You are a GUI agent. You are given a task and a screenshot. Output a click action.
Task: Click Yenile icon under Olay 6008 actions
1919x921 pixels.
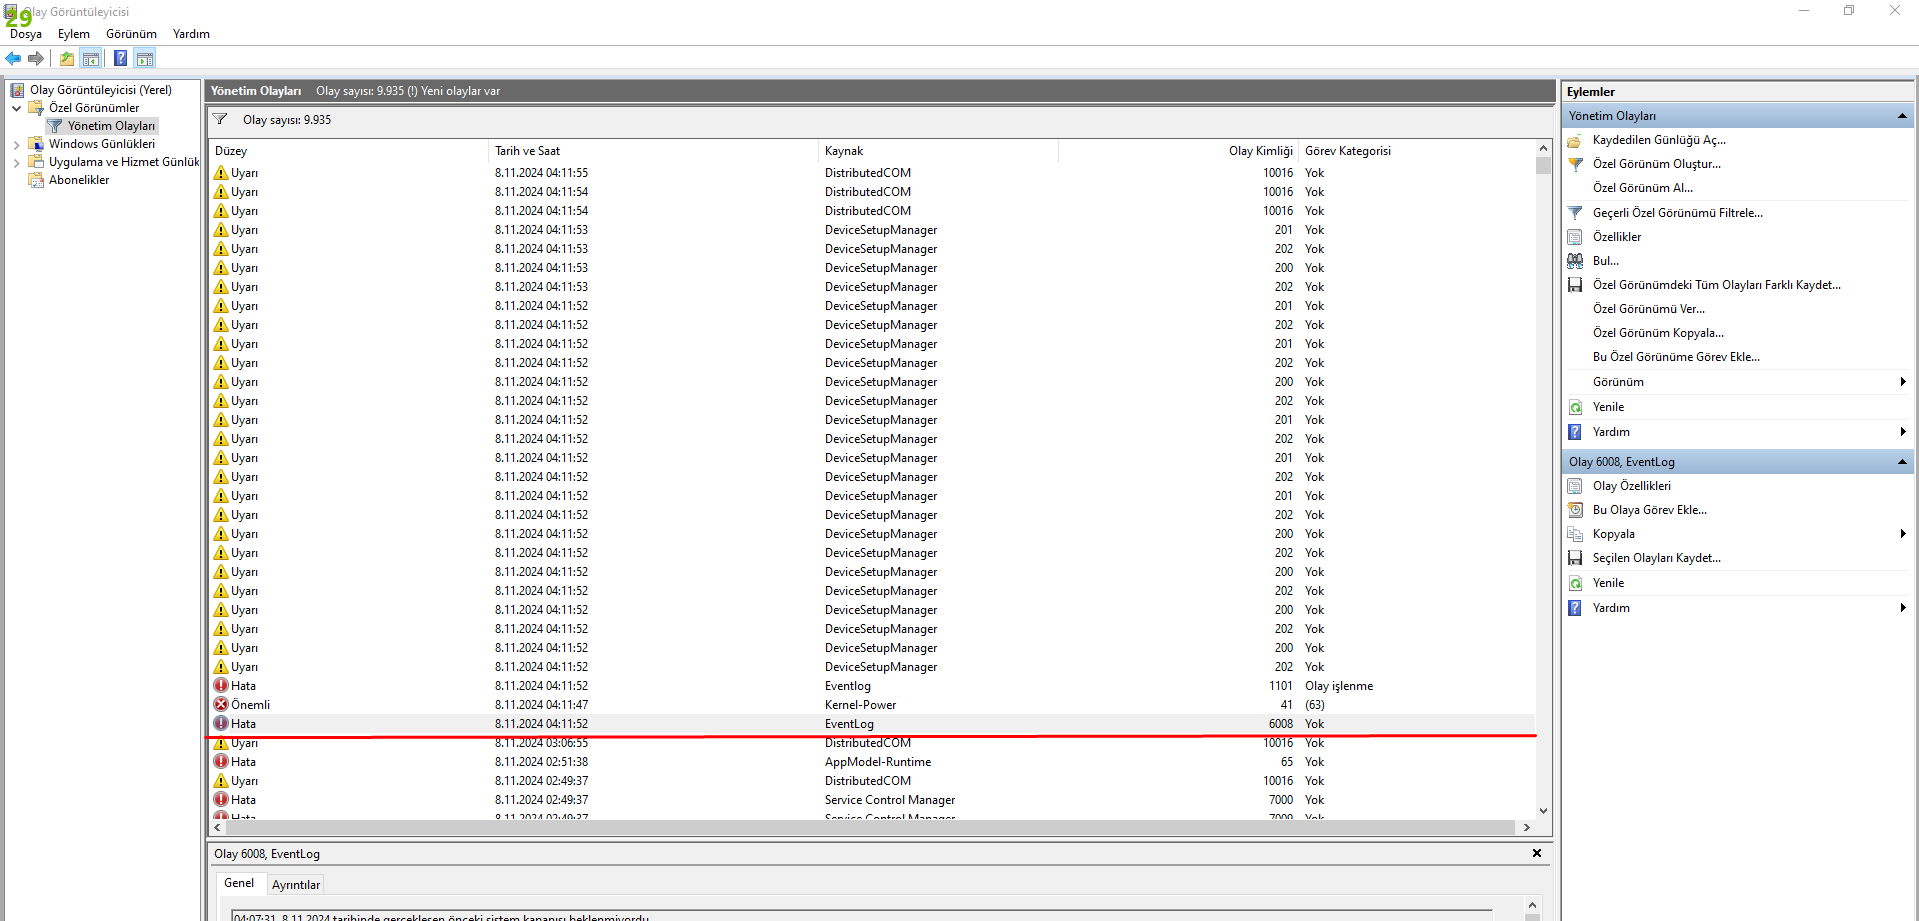coord(1575,583)
